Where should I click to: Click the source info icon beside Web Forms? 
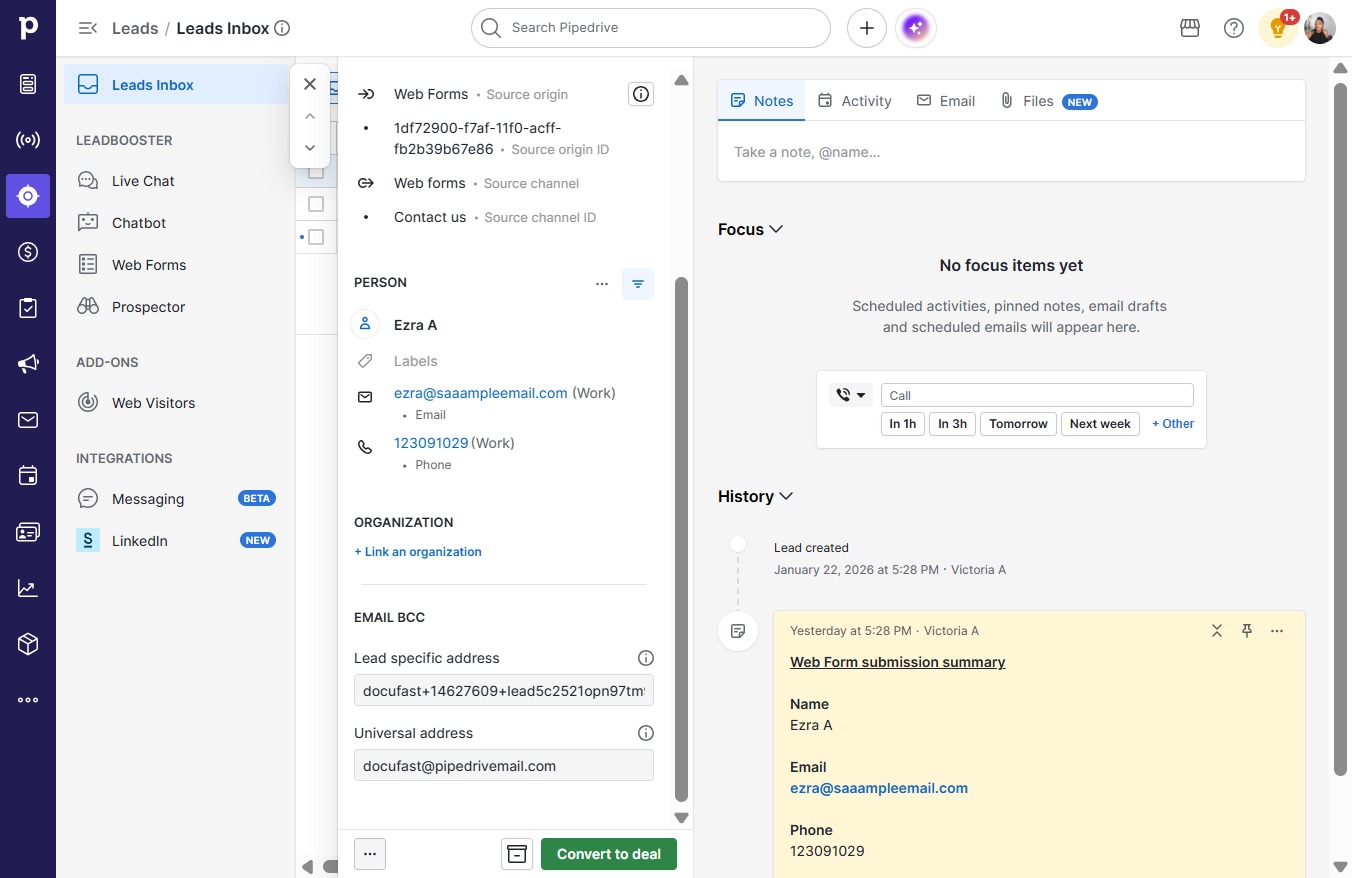641,94
